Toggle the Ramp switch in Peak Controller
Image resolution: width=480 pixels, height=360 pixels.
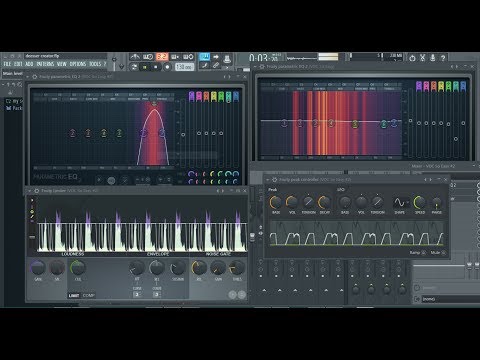pos(424,253)
